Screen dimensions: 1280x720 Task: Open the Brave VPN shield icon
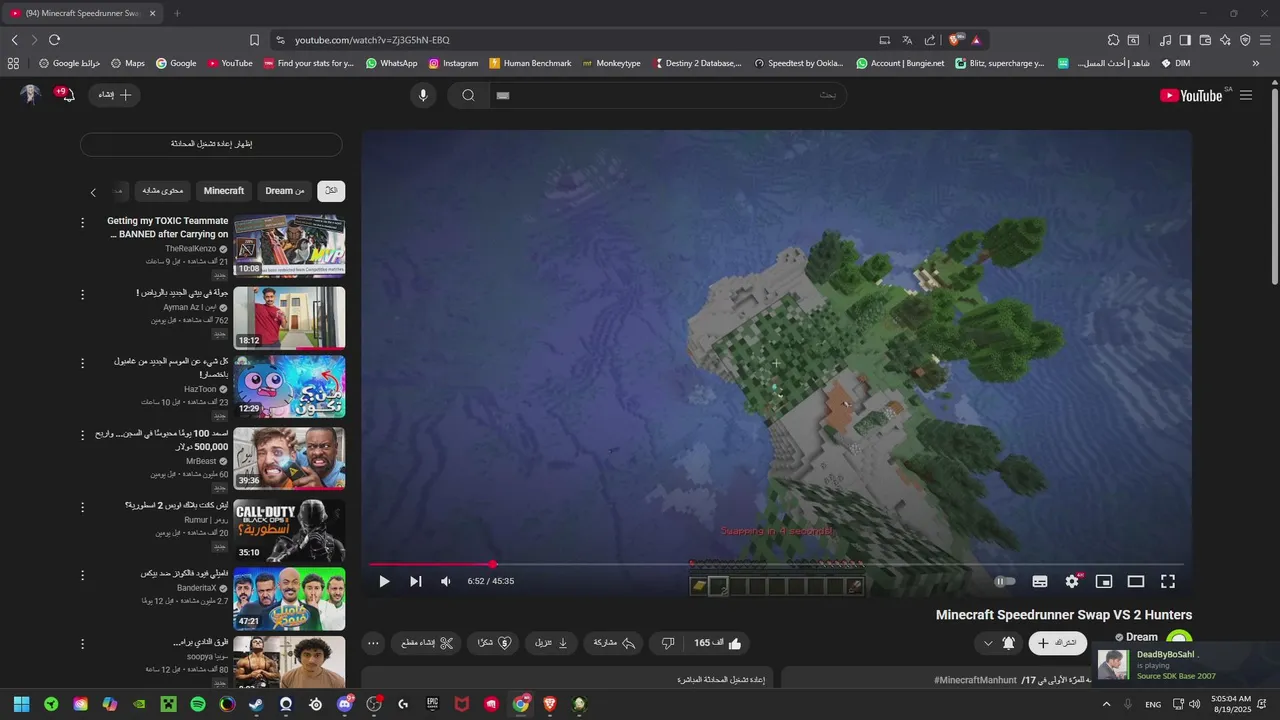pos(1245,40)
